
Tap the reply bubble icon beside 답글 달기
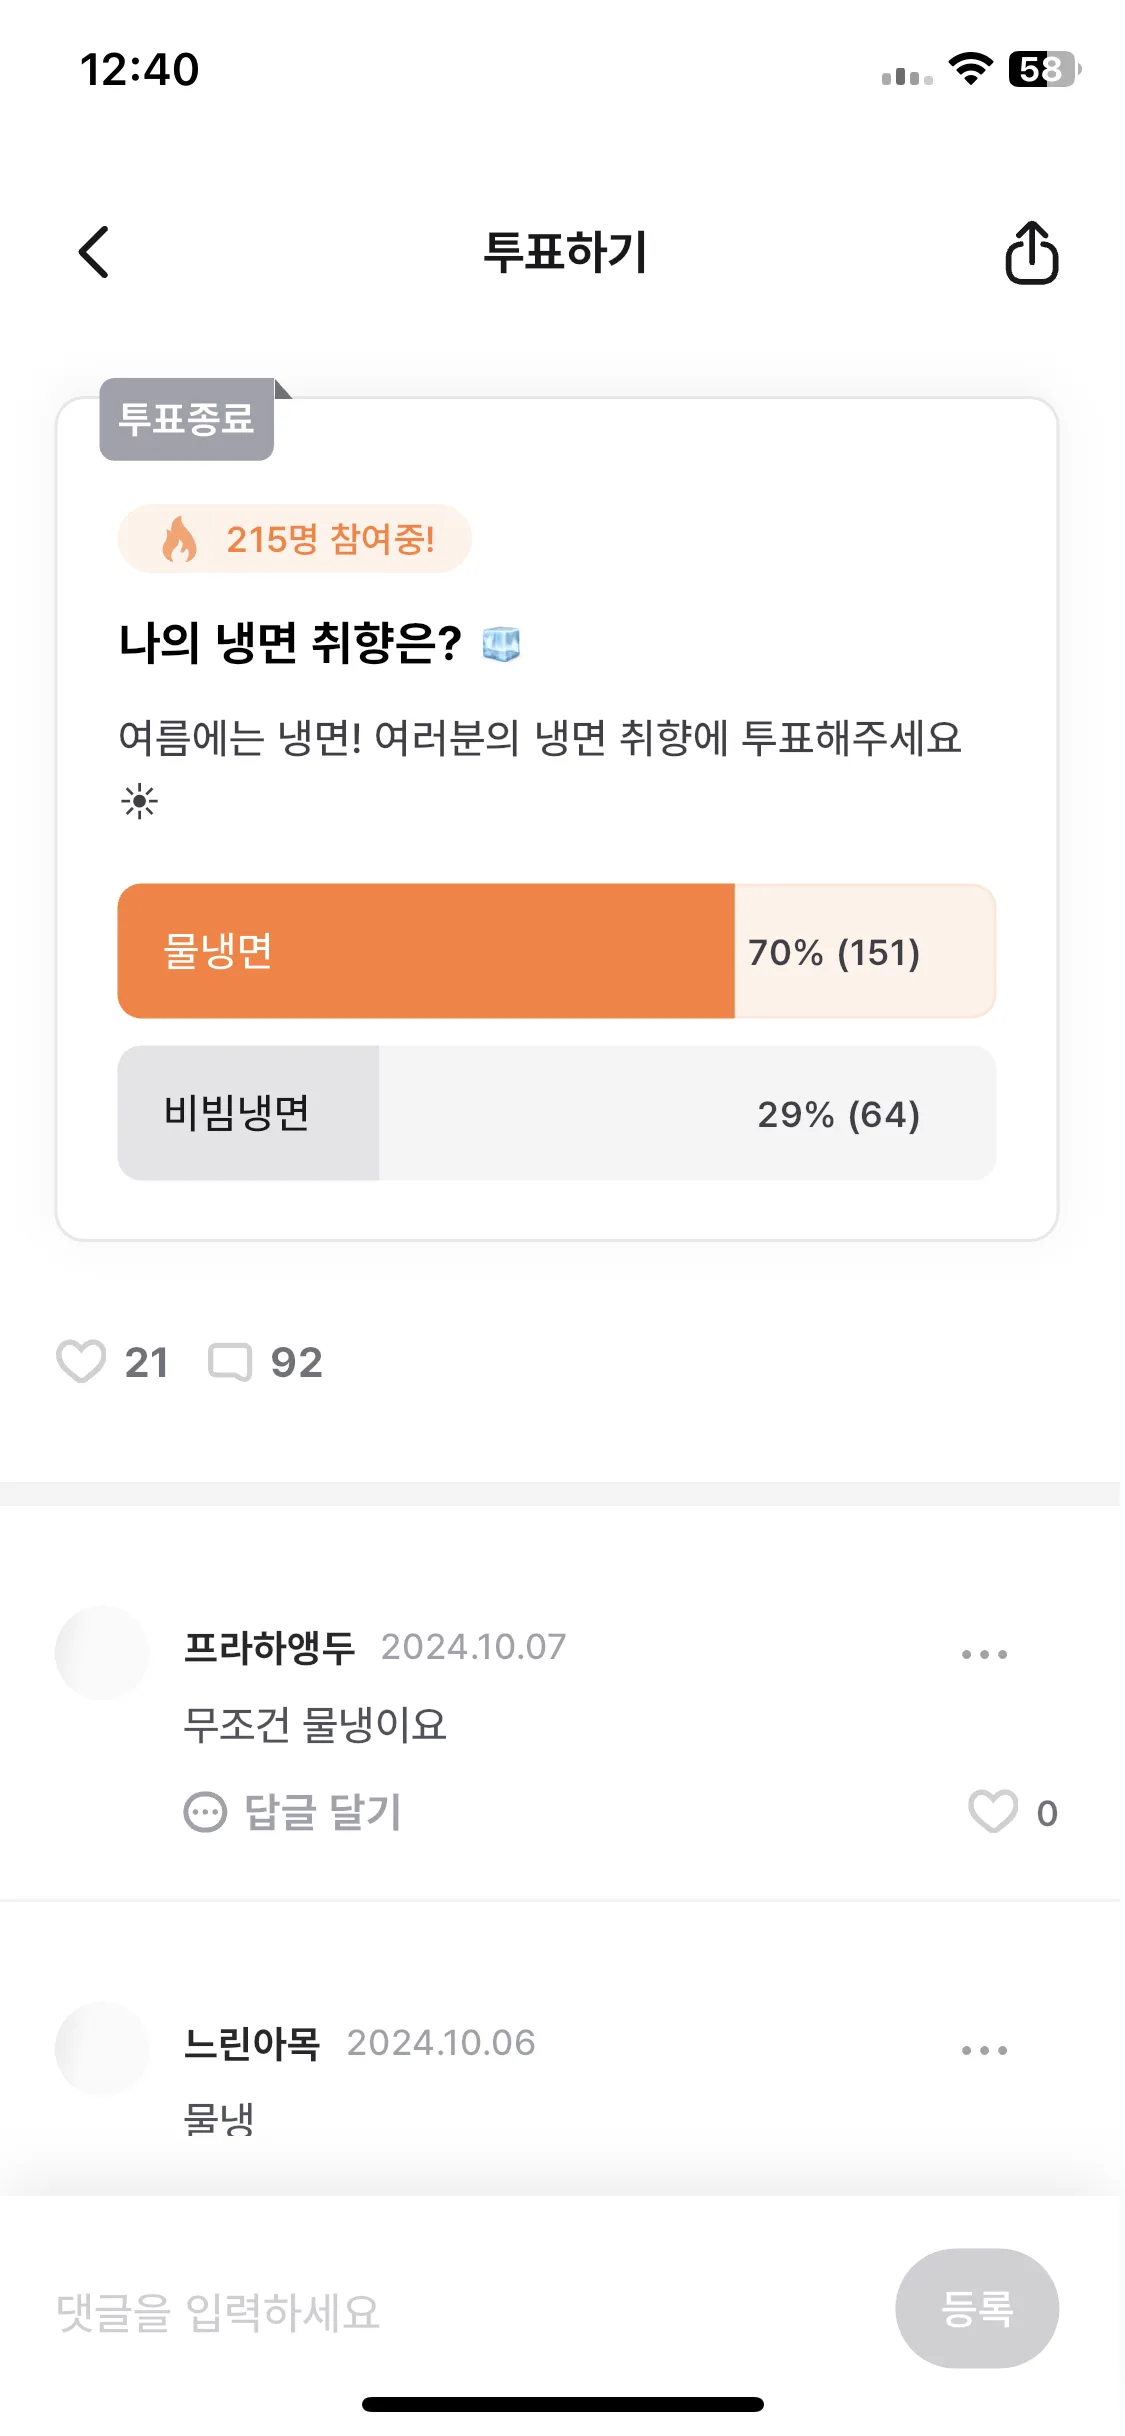coord(206,1812)
